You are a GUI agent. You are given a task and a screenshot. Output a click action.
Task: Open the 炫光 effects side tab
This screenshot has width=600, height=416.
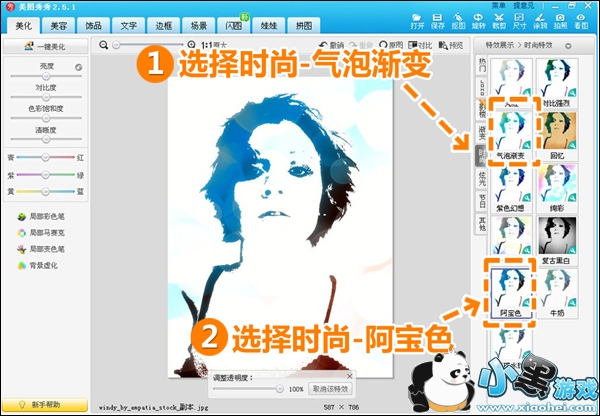[x=482, y=179]
